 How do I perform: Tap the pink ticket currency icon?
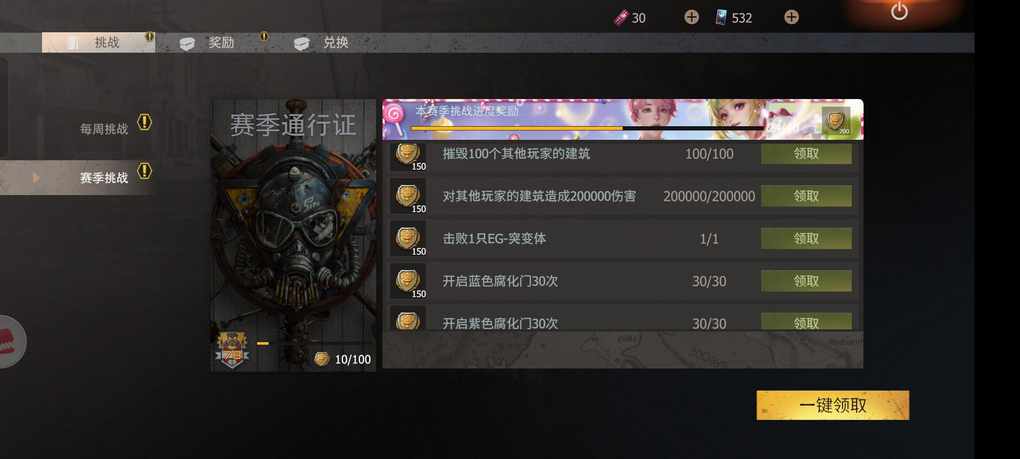[x=621, y=18]
